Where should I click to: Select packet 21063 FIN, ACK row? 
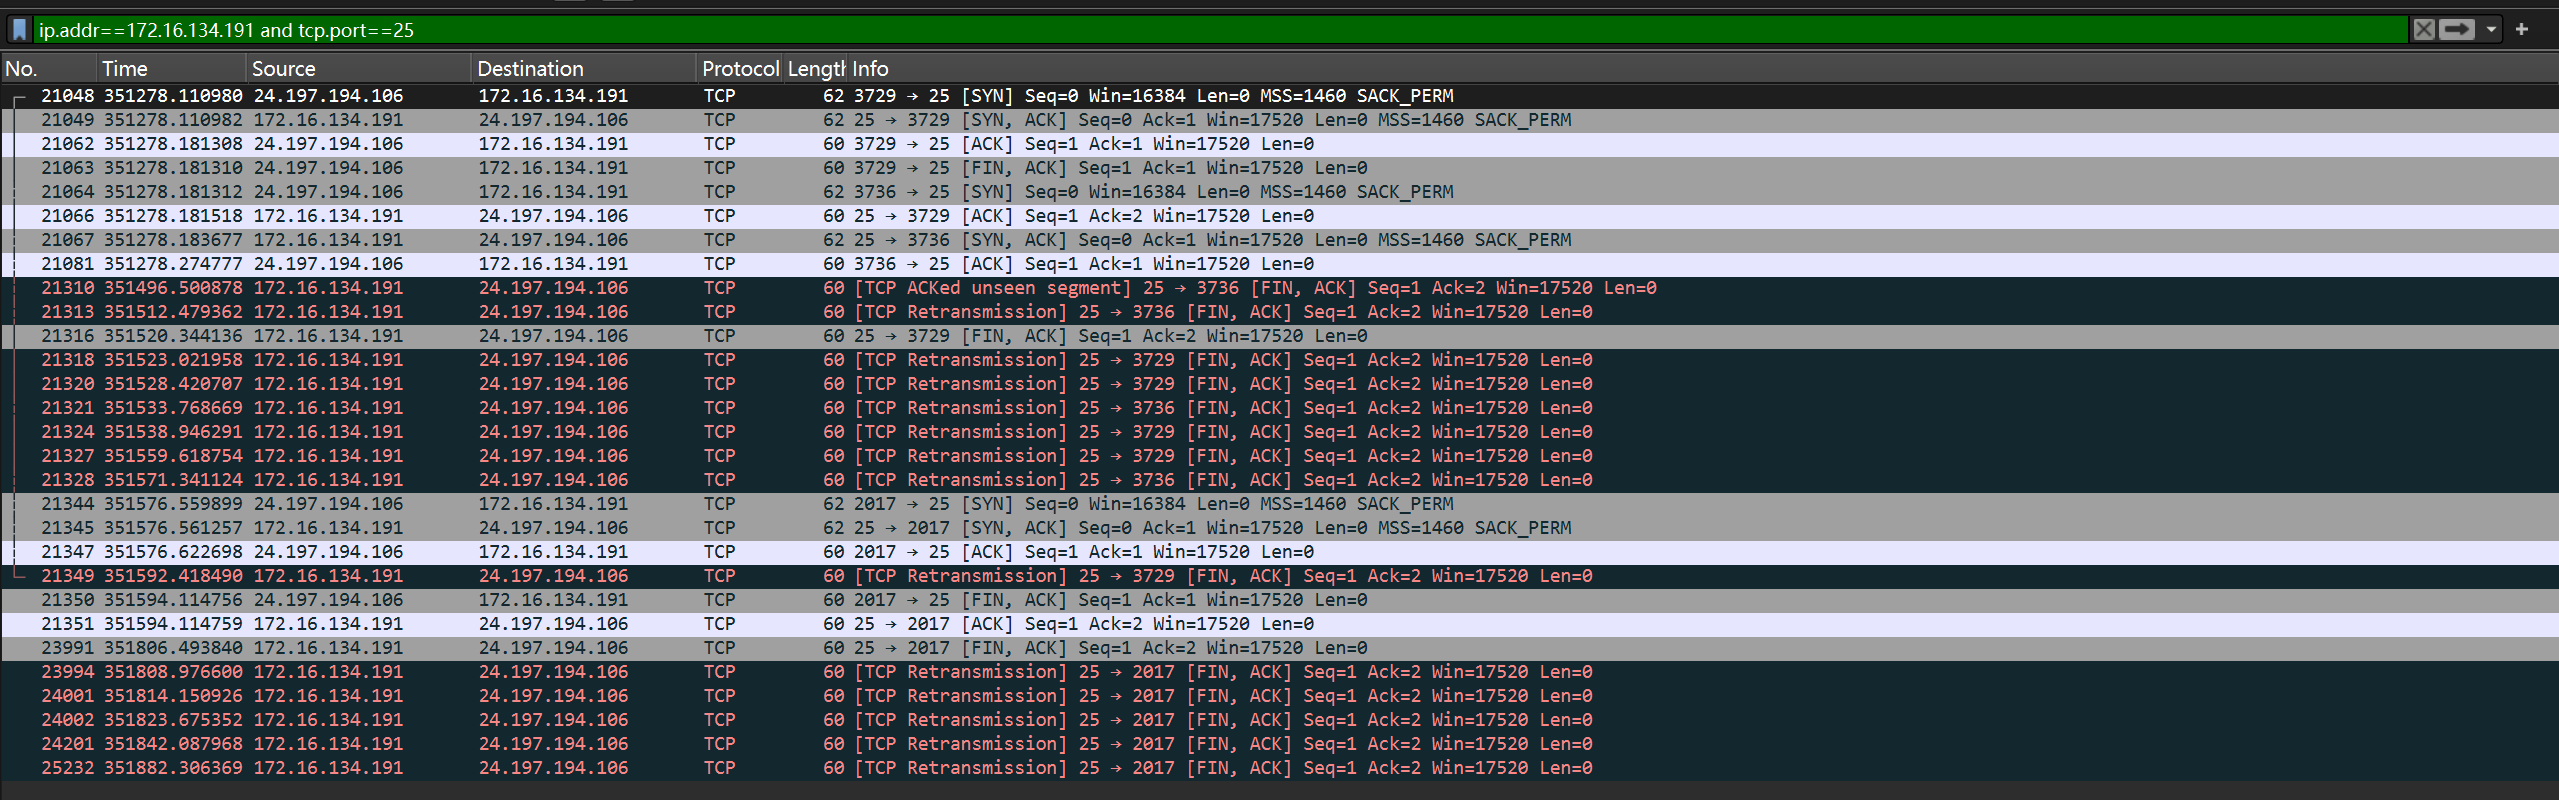point(1279,168)
